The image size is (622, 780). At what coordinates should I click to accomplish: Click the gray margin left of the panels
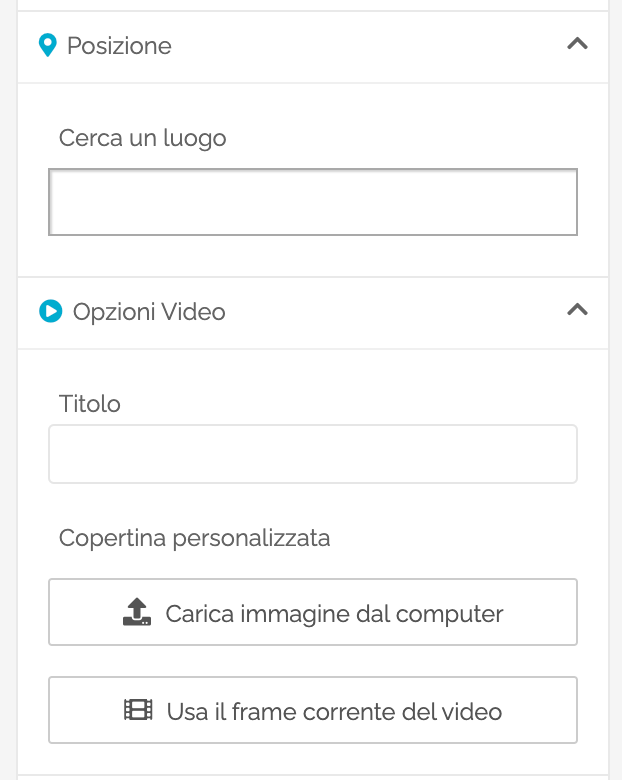click(8, 400)
